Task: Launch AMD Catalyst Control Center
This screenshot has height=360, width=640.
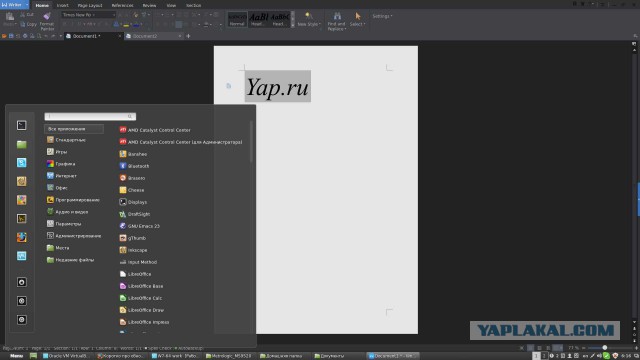Action: pyautogui.click(x=155, y=130)
